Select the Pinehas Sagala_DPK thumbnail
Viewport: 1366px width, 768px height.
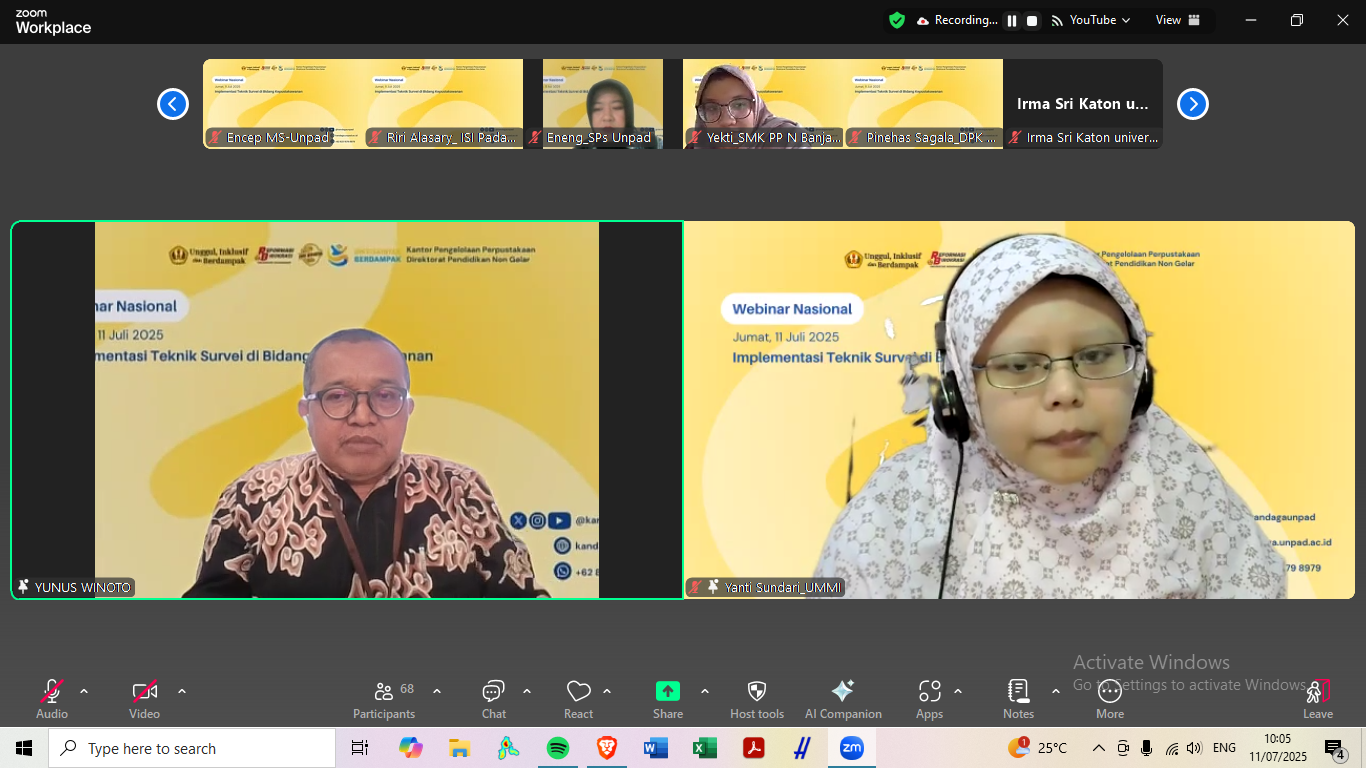point(923,104)
